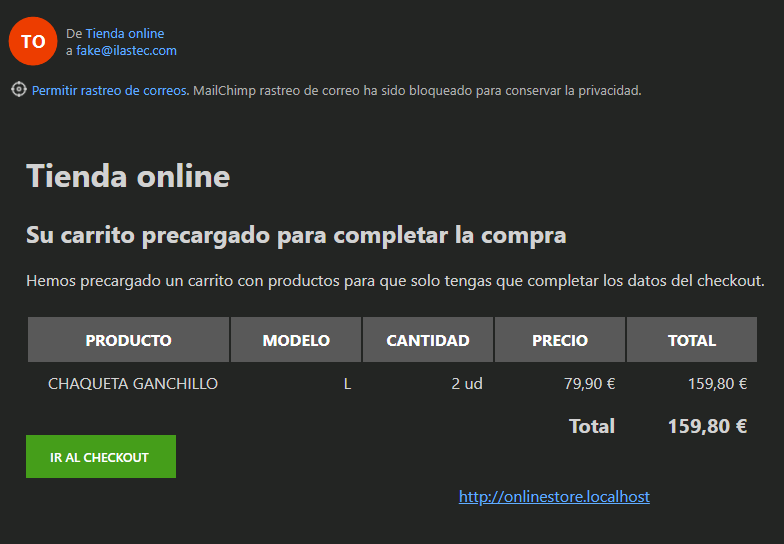Click the orange TO sender avatar

click(33, 42)
